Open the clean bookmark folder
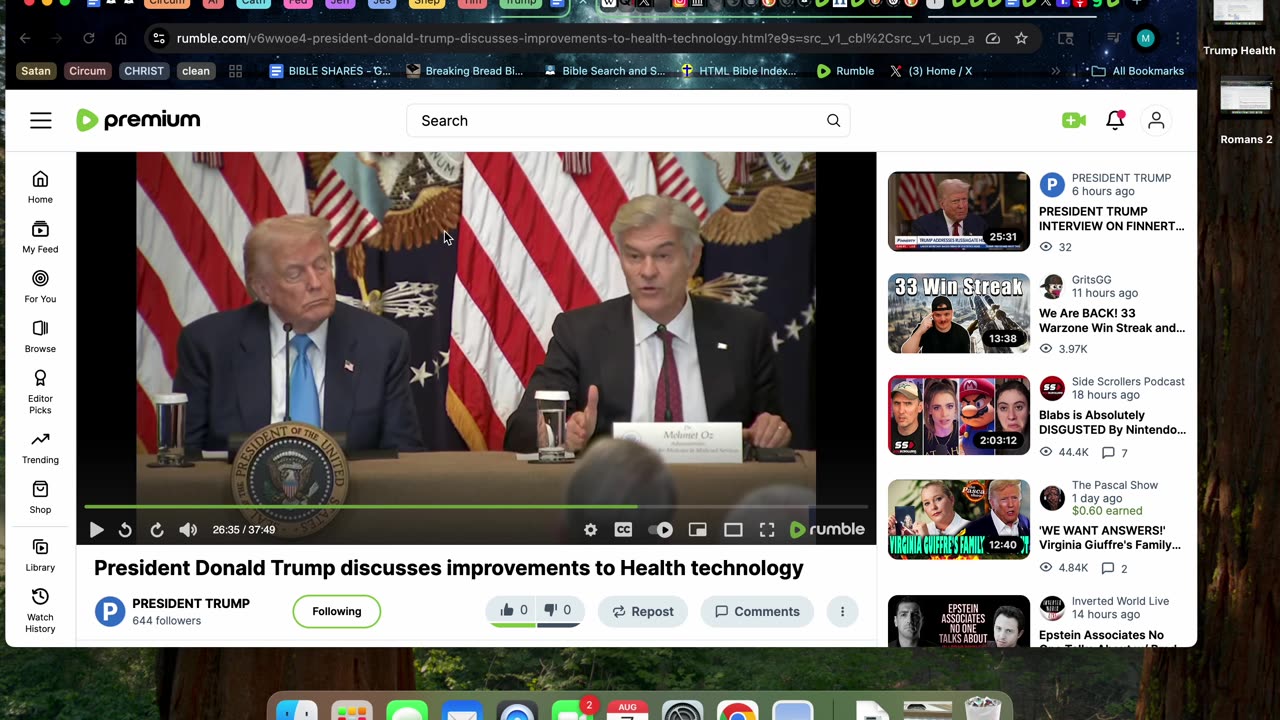The image size is (1280, 720). pos(196,71)
